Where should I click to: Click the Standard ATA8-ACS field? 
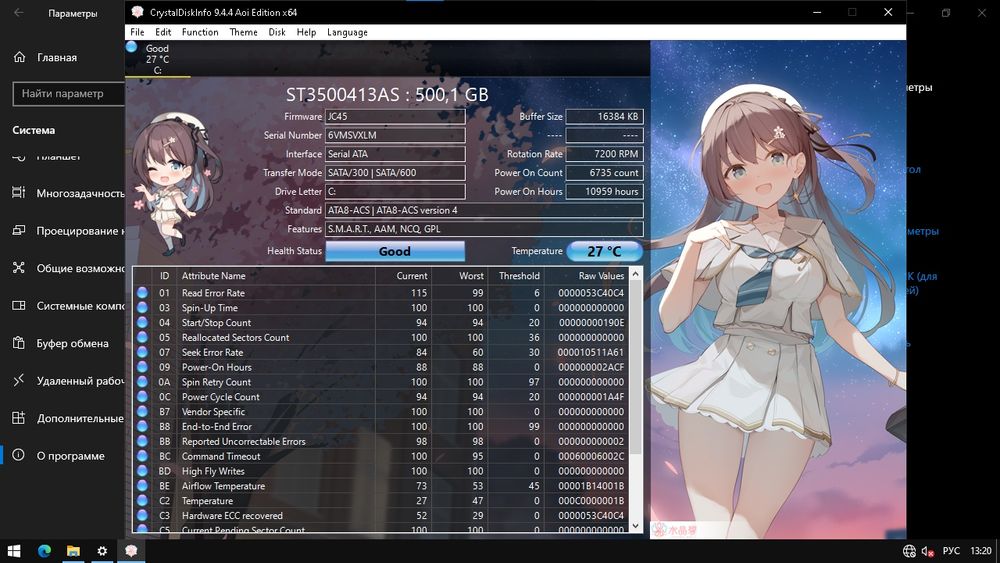[484, 210]
